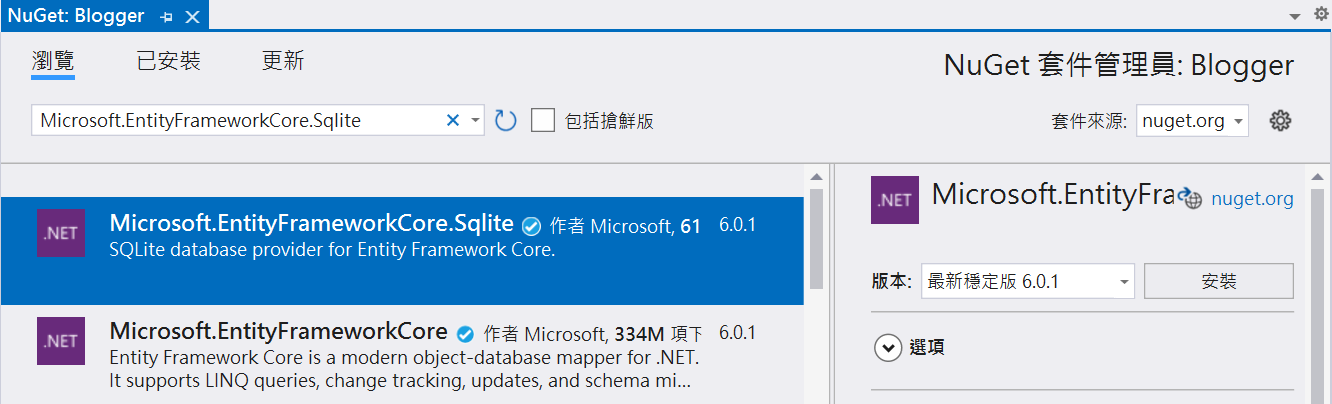Open the search history dropdown arrow
Screen dimensions: 1332x404
click(475, 121)
